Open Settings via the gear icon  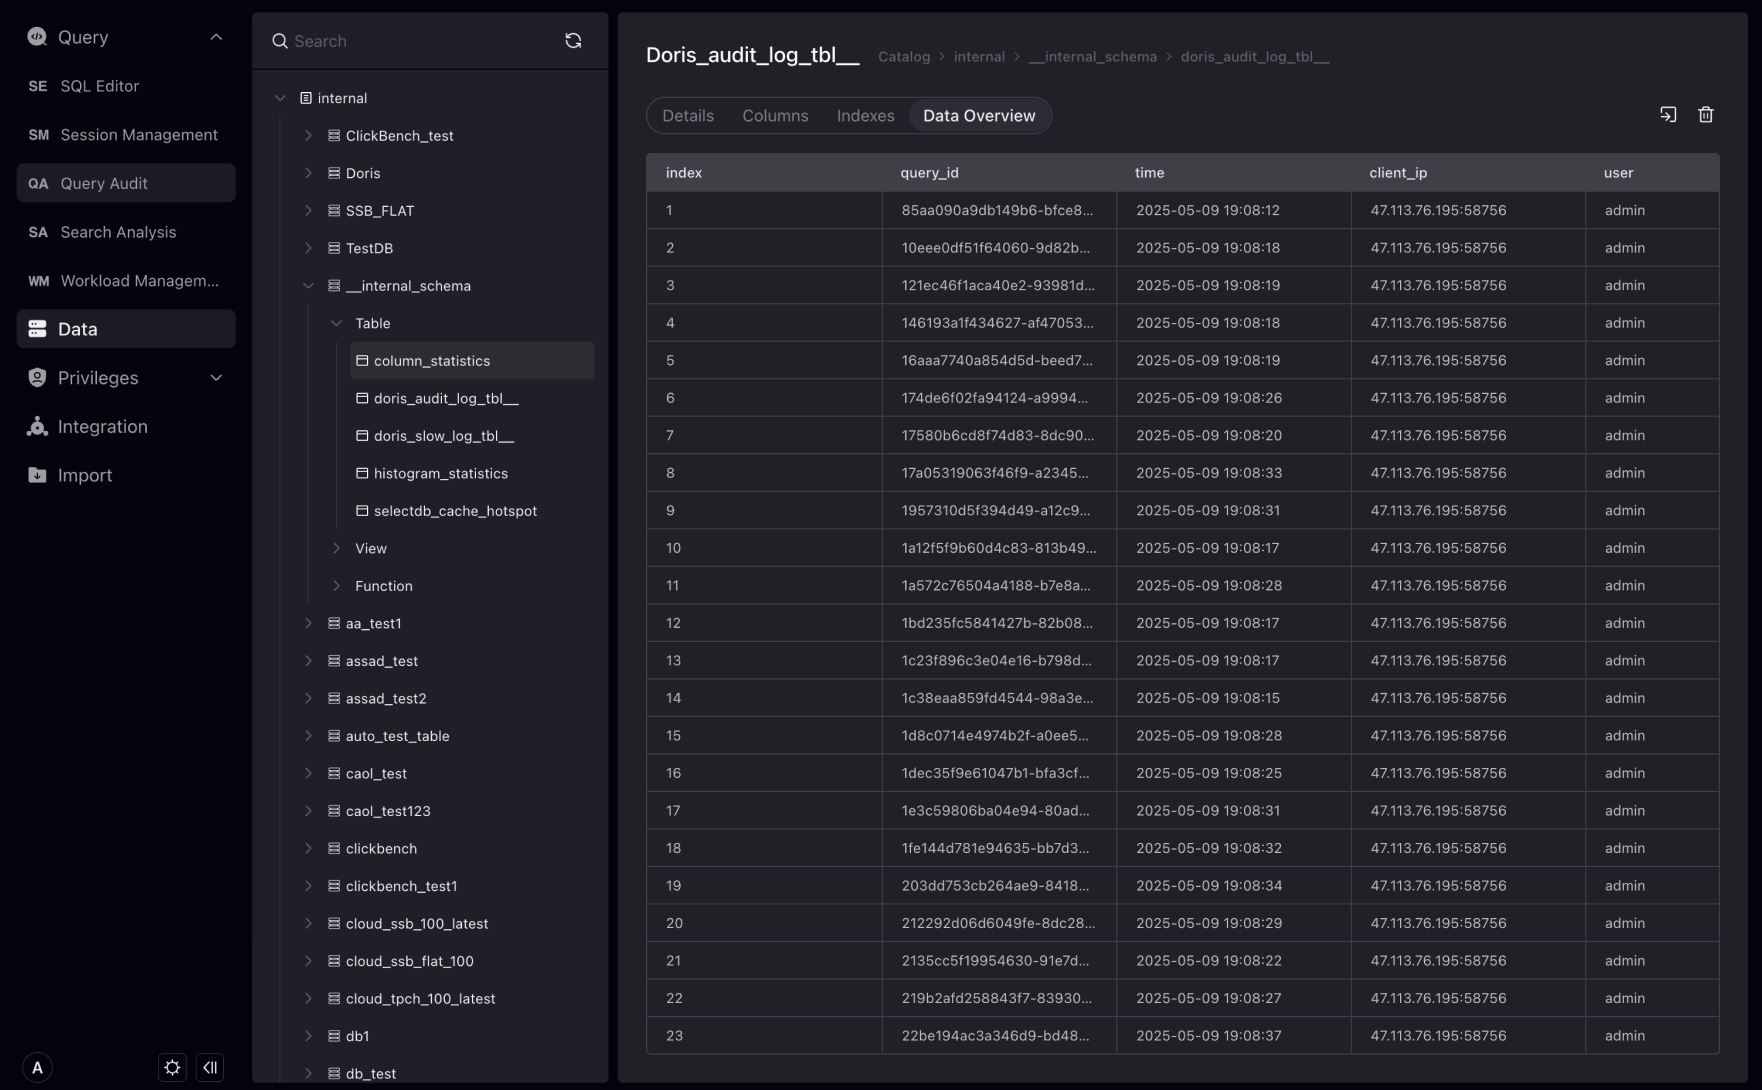(171, 1067)
